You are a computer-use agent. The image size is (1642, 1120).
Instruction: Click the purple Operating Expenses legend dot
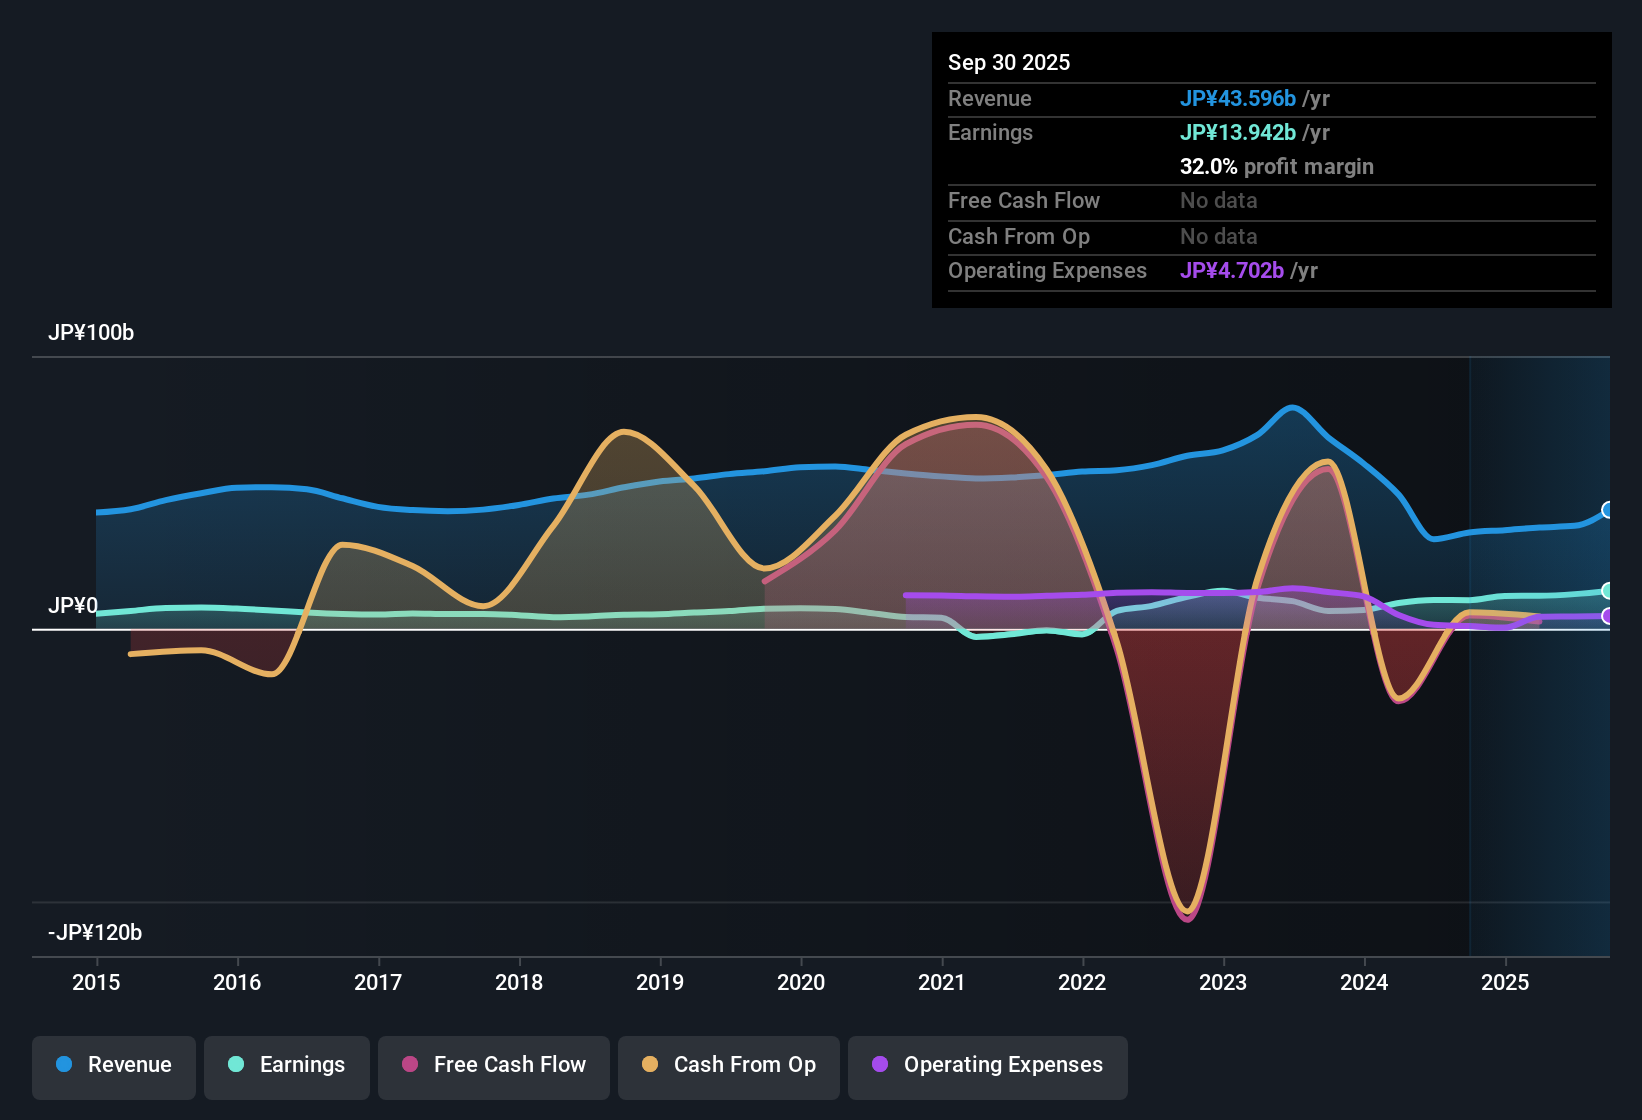pyautogui.click(x=880, y=1065)
